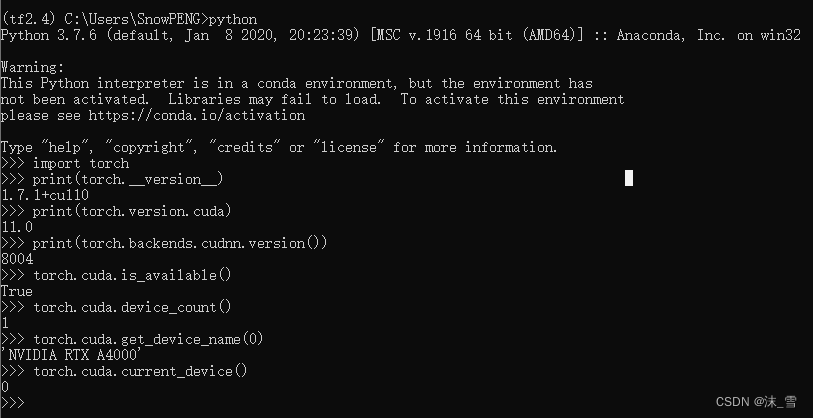Click the print(torch.__version__) command
This screenshot has height=418, width=813.
tap(127, 179)
